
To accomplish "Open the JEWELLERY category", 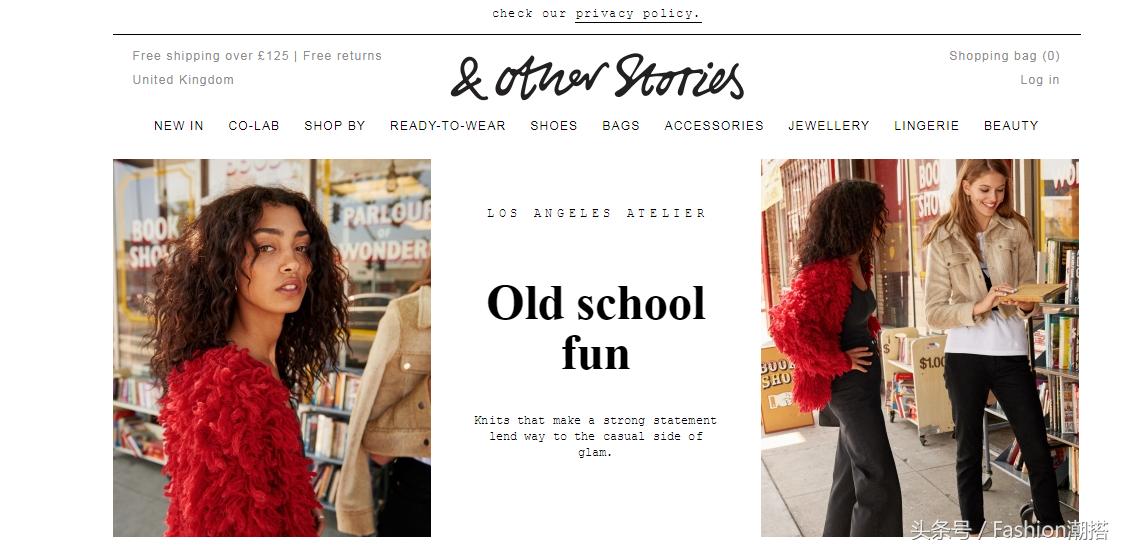I will tap(829, 126).
